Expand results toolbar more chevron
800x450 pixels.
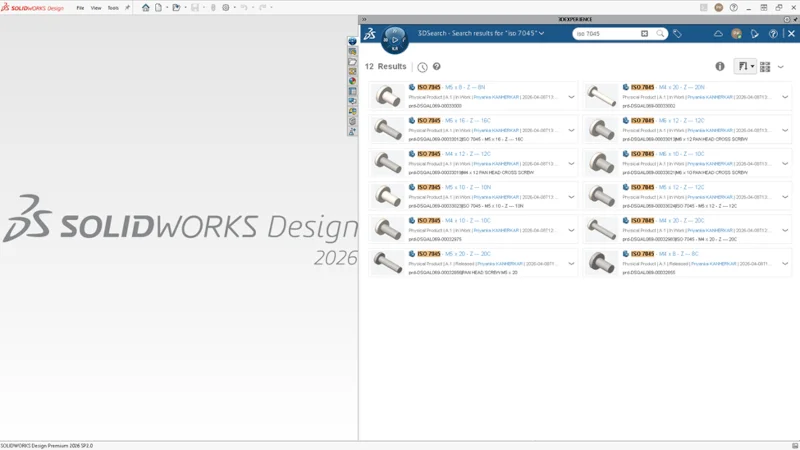click(781, 67)
